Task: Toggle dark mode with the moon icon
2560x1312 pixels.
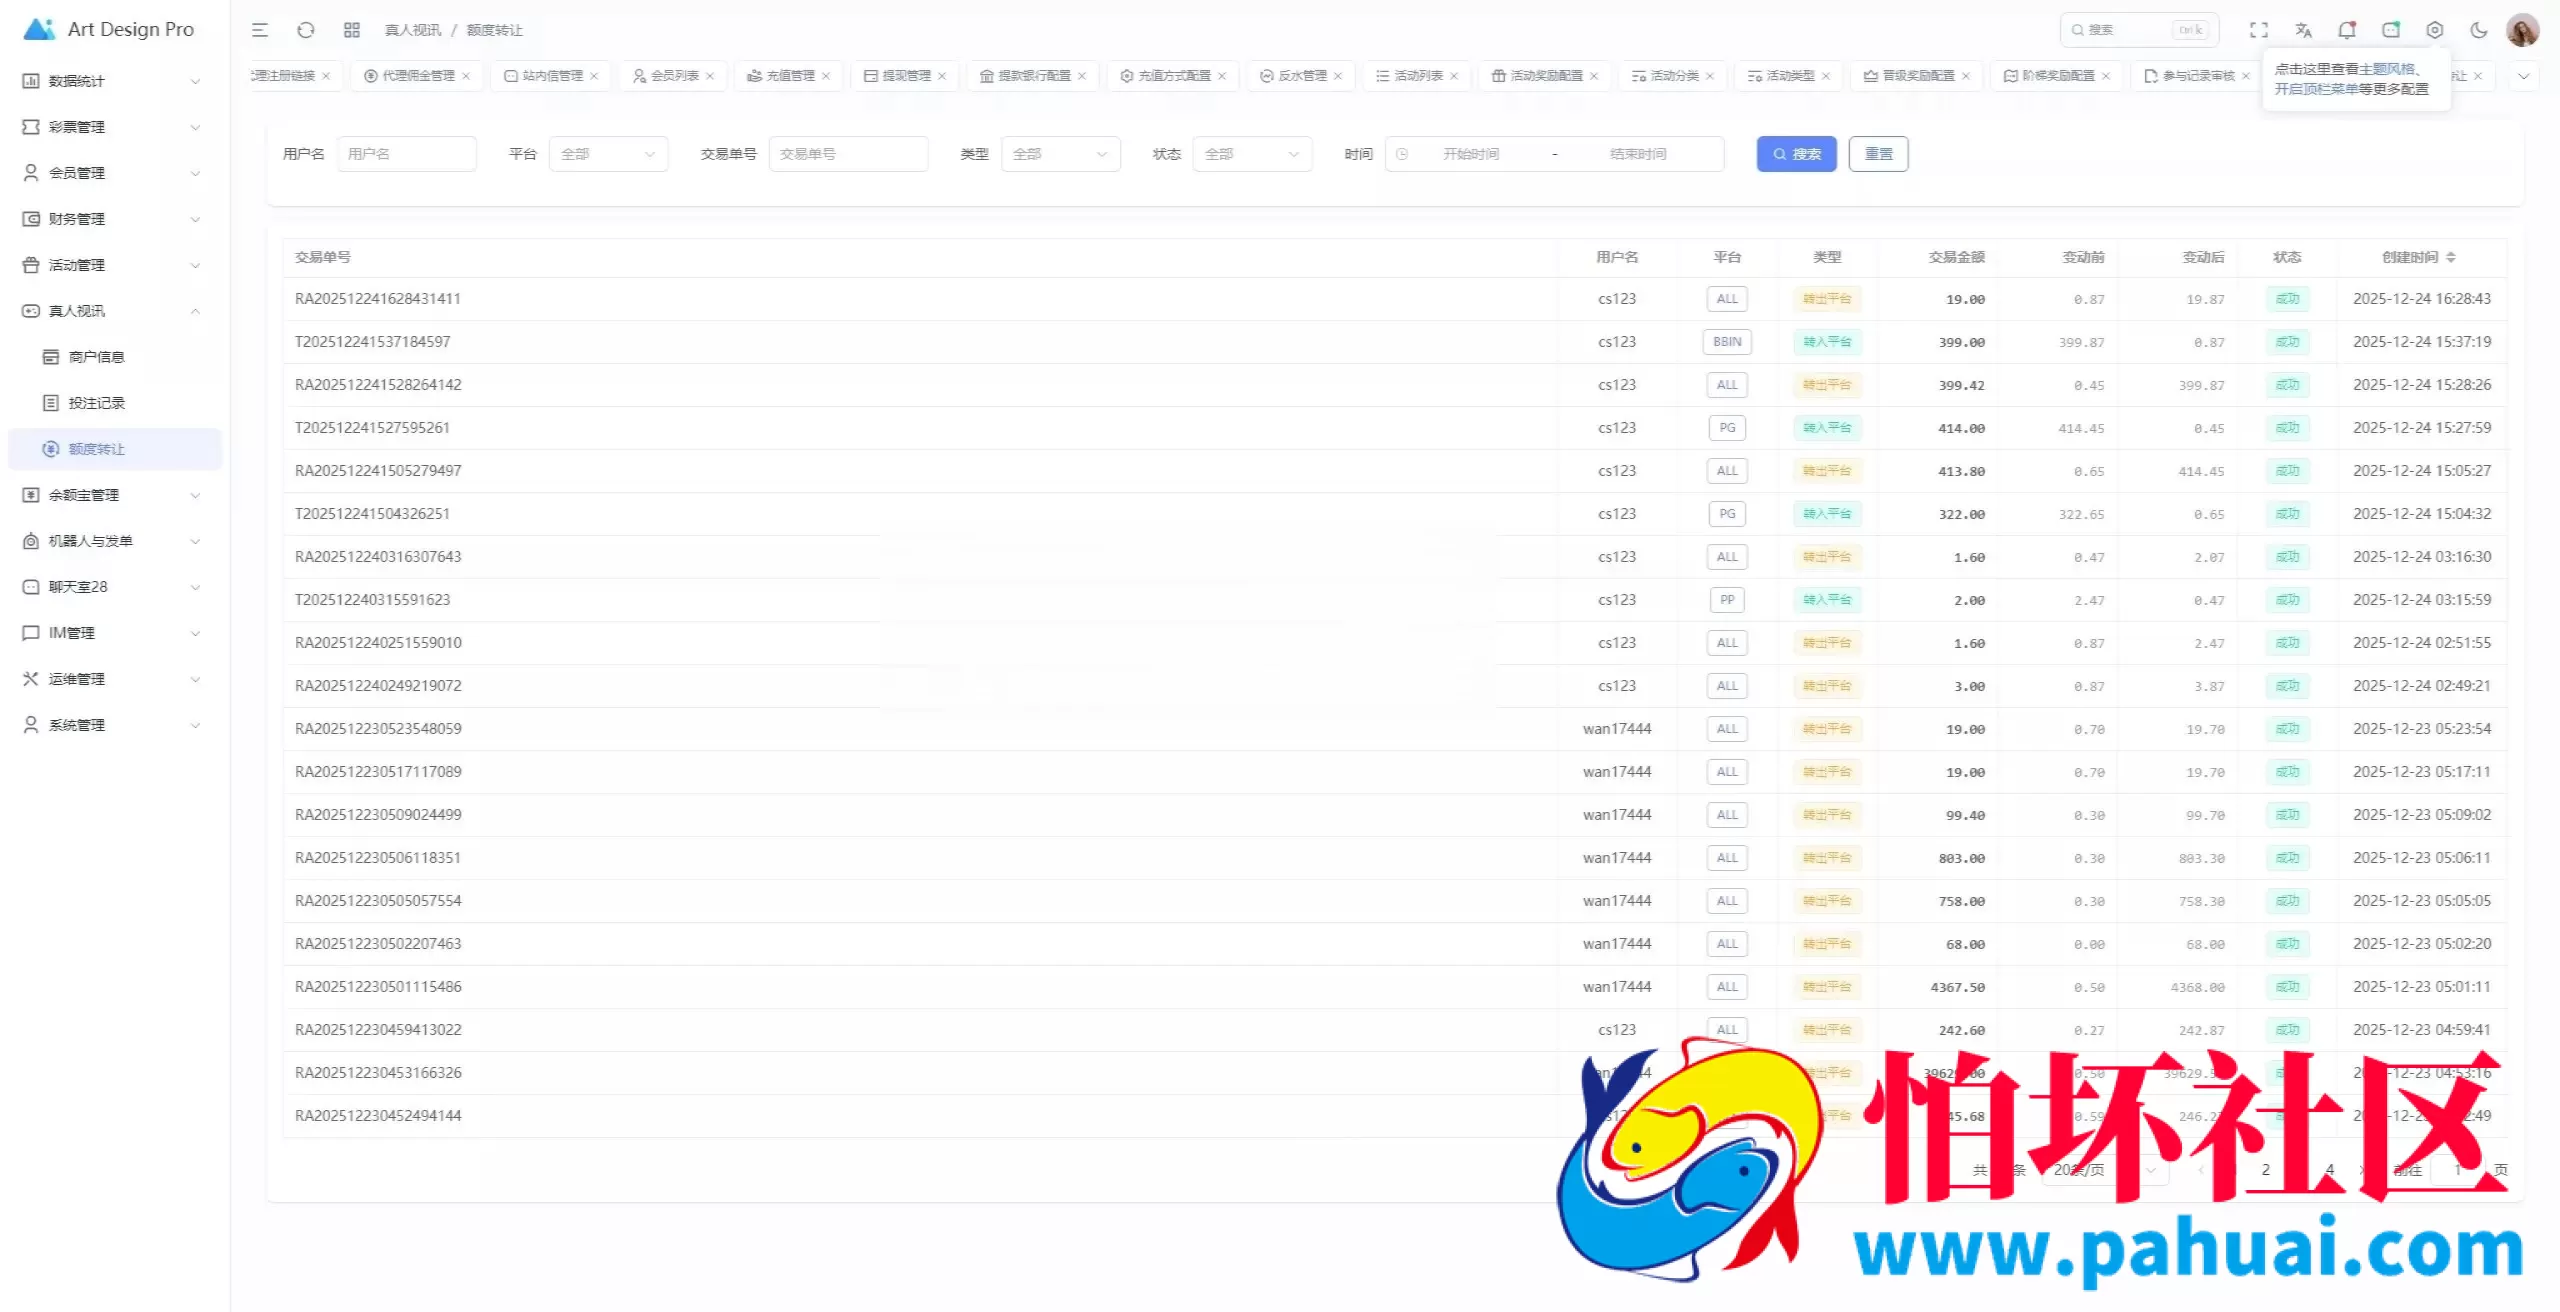Action: click(2479, 30)
